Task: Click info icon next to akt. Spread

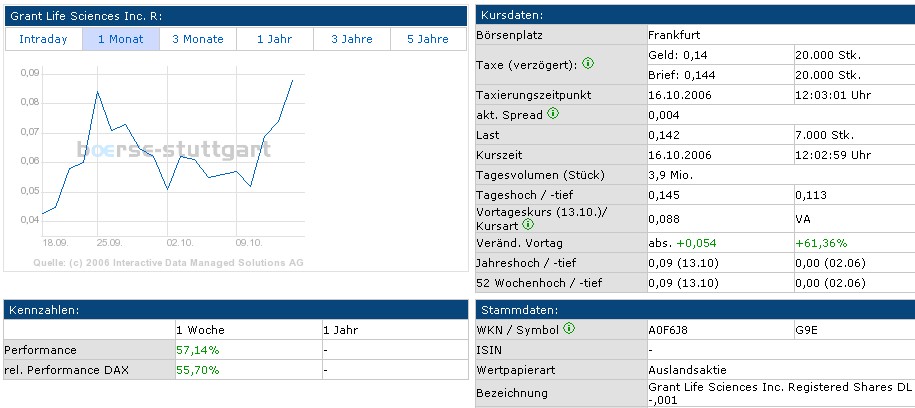Action: (x=553, y=114)
